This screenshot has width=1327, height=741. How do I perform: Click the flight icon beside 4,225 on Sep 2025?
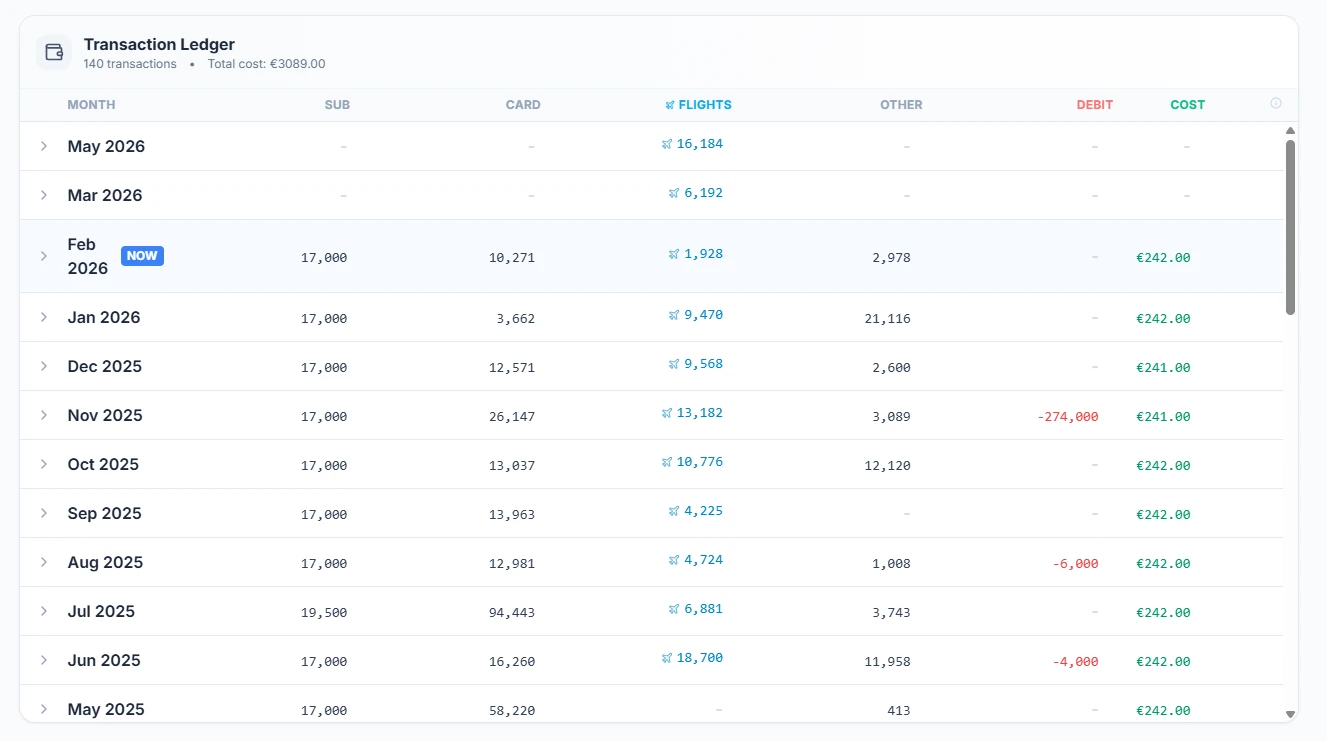point(673,510)
